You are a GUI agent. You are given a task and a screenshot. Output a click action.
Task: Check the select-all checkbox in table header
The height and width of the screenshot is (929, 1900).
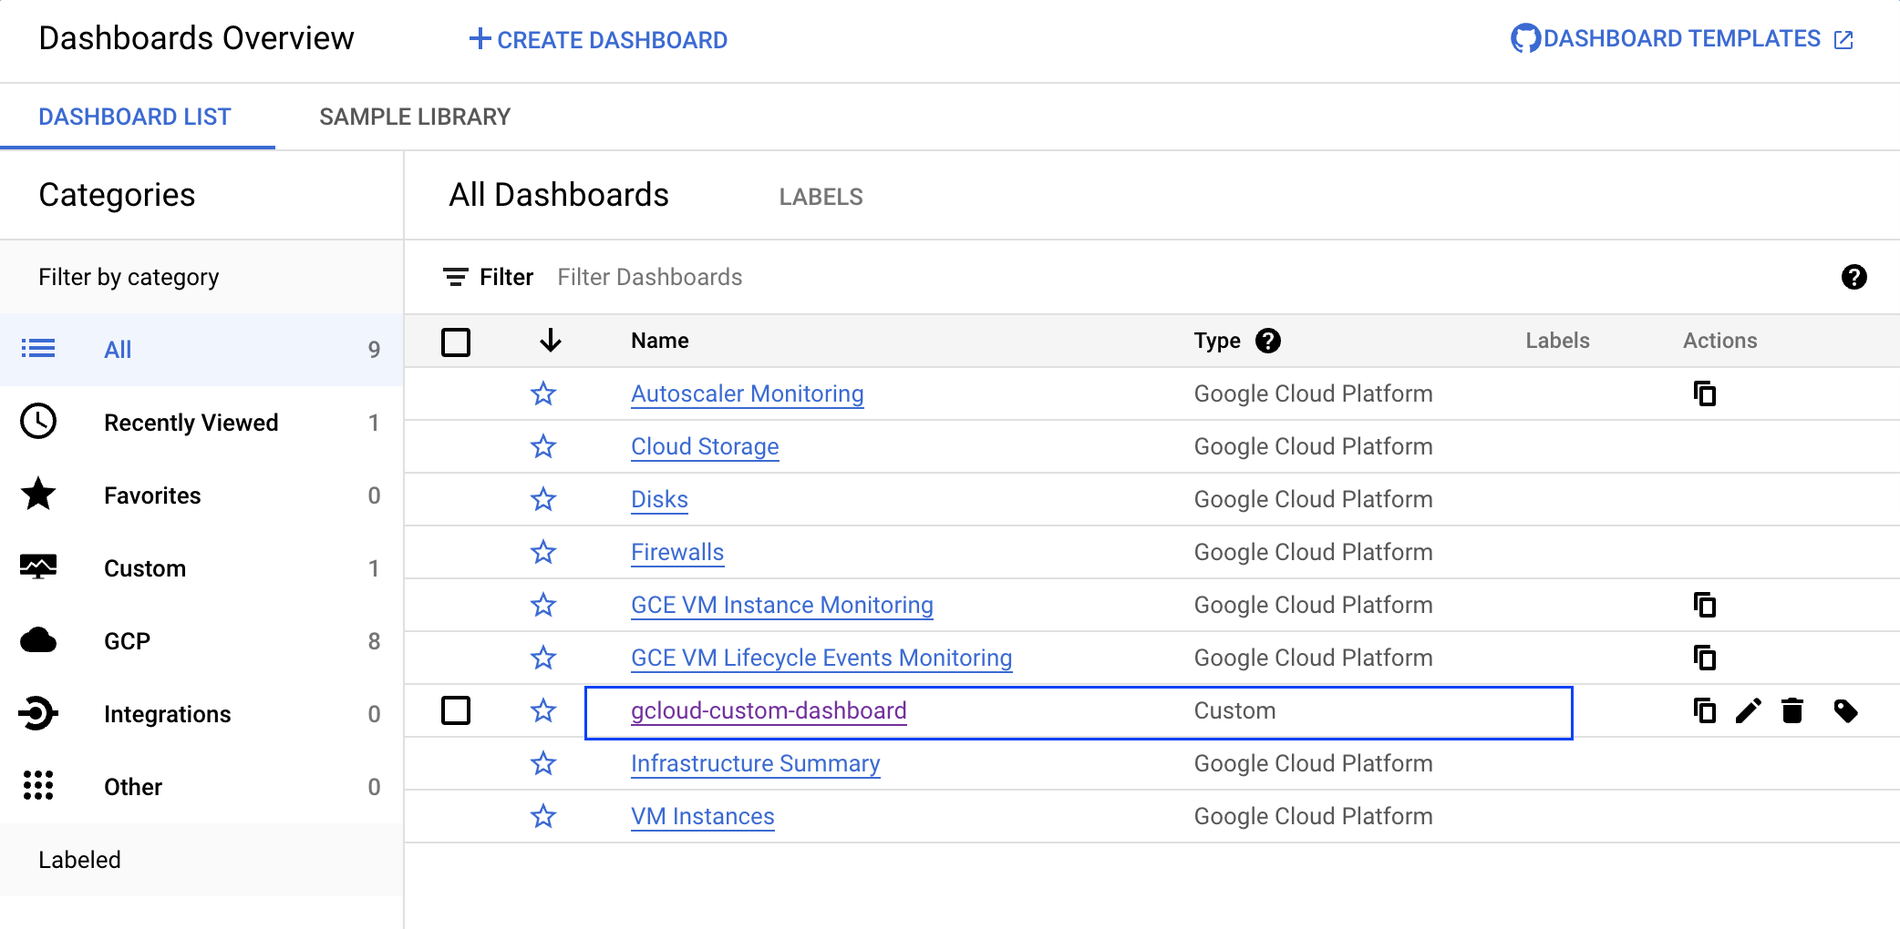click(456, 342)
